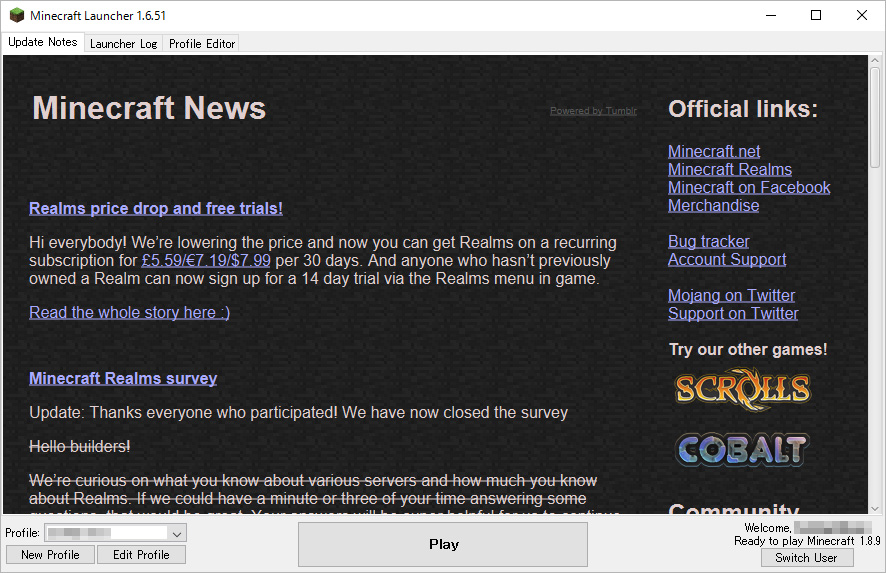Click the 'Official links:' heading
This screenshot has width=886, height=573.
743,109
